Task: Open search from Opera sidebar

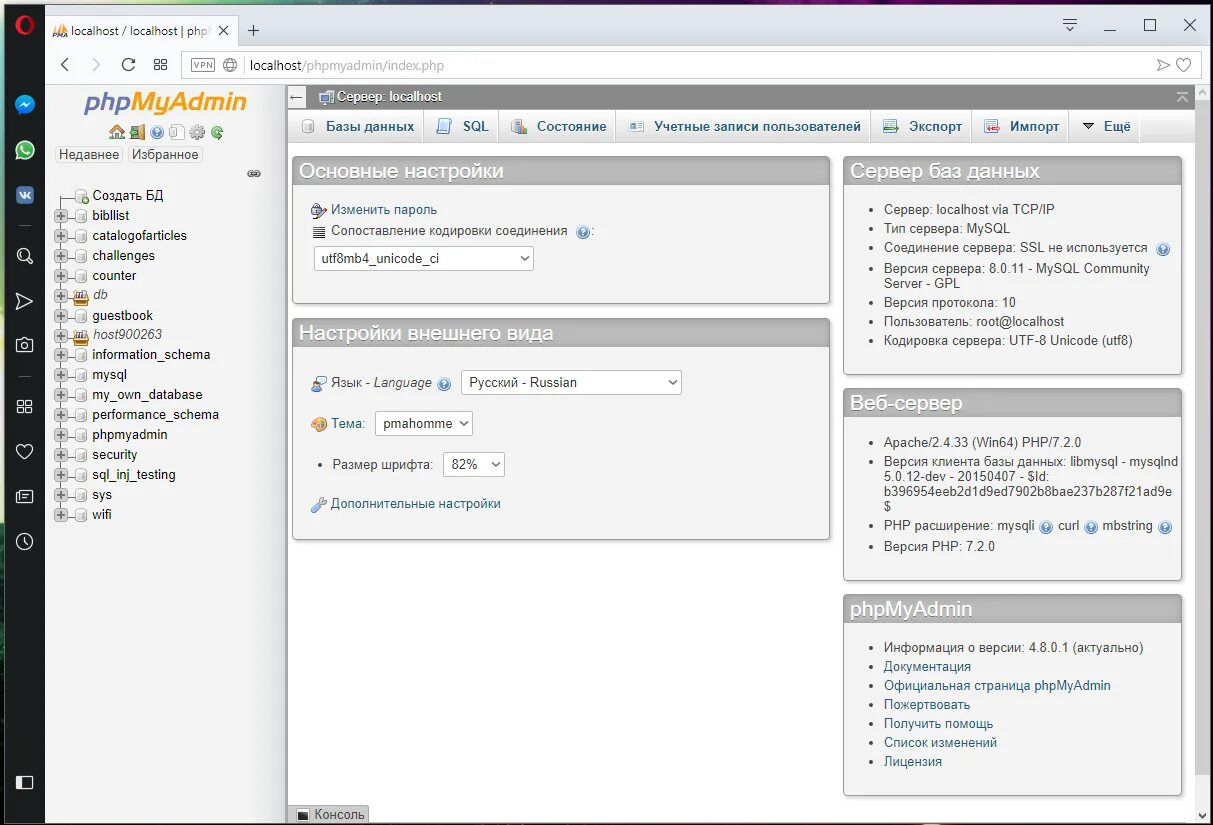Action: [x=25, y=256]
